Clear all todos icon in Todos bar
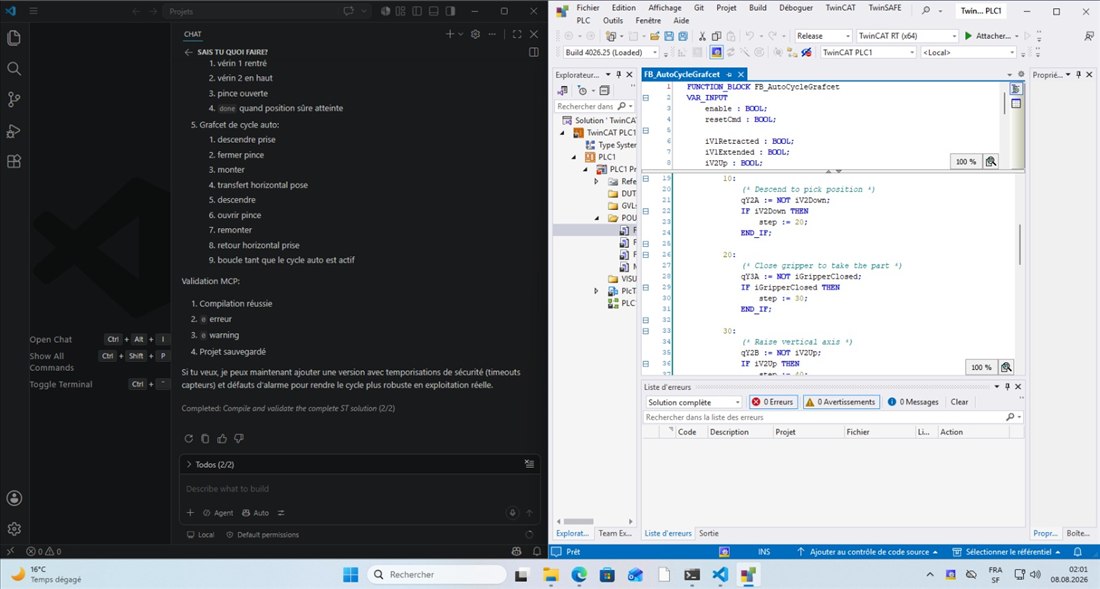 point(529,464)
